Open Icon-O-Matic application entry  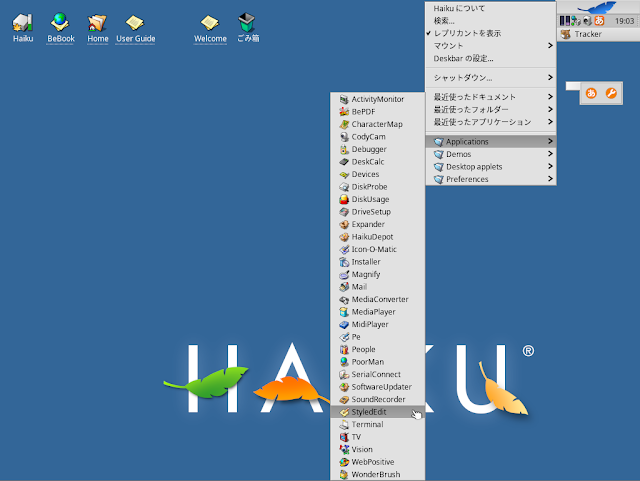click(x=378, y=249)
